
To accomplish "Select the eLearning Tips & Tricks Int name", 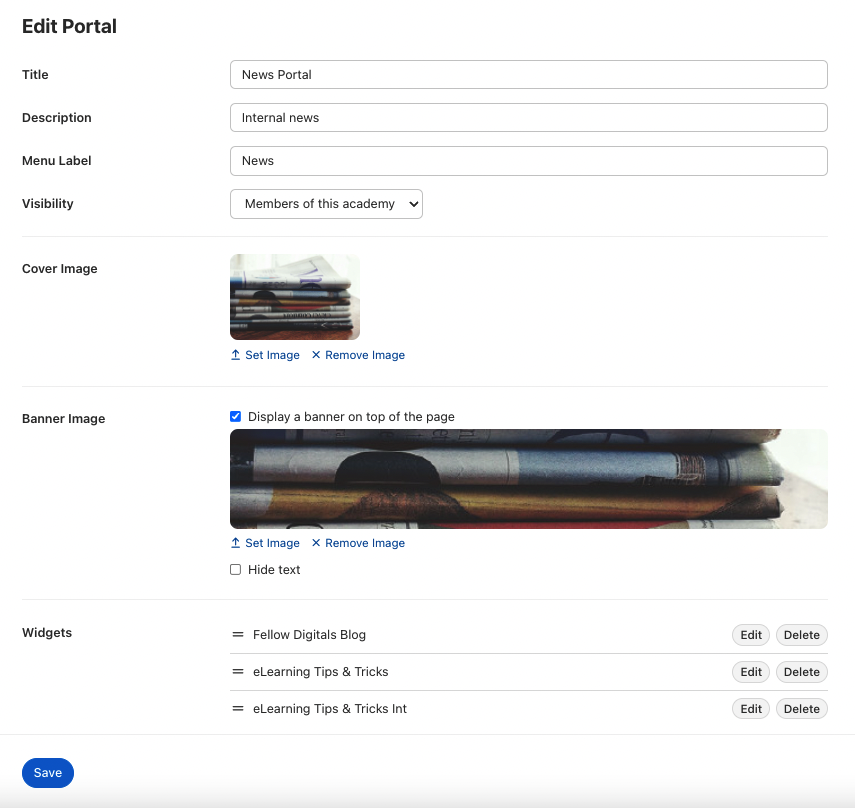I will pyautogui.click(x=330, y=709).
